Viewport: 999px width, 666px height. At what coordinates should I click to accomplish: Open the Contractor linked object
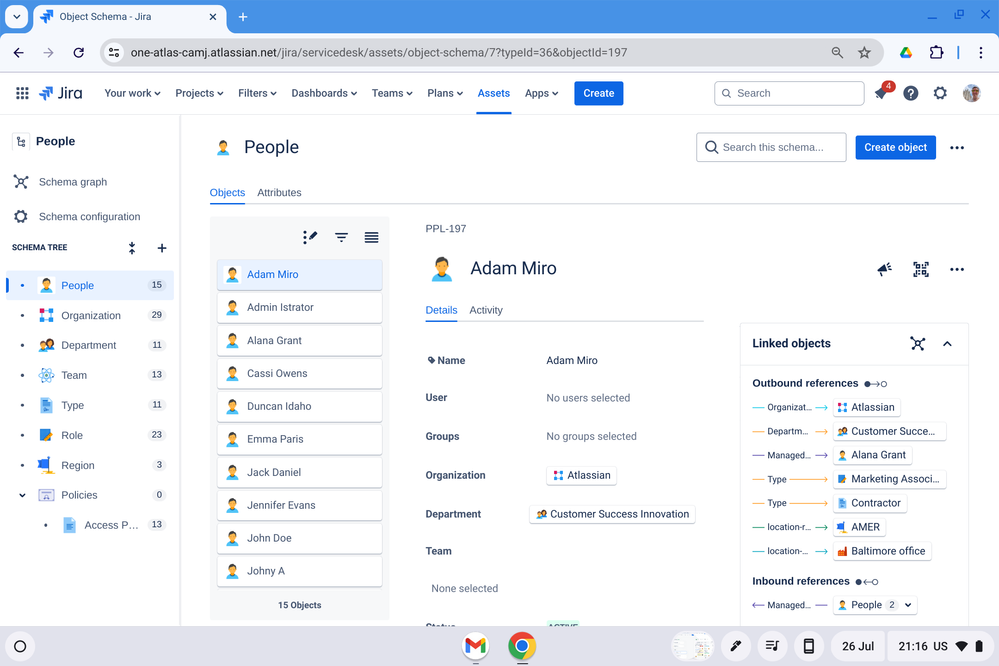pyautogui.click(x=870, y=503)
